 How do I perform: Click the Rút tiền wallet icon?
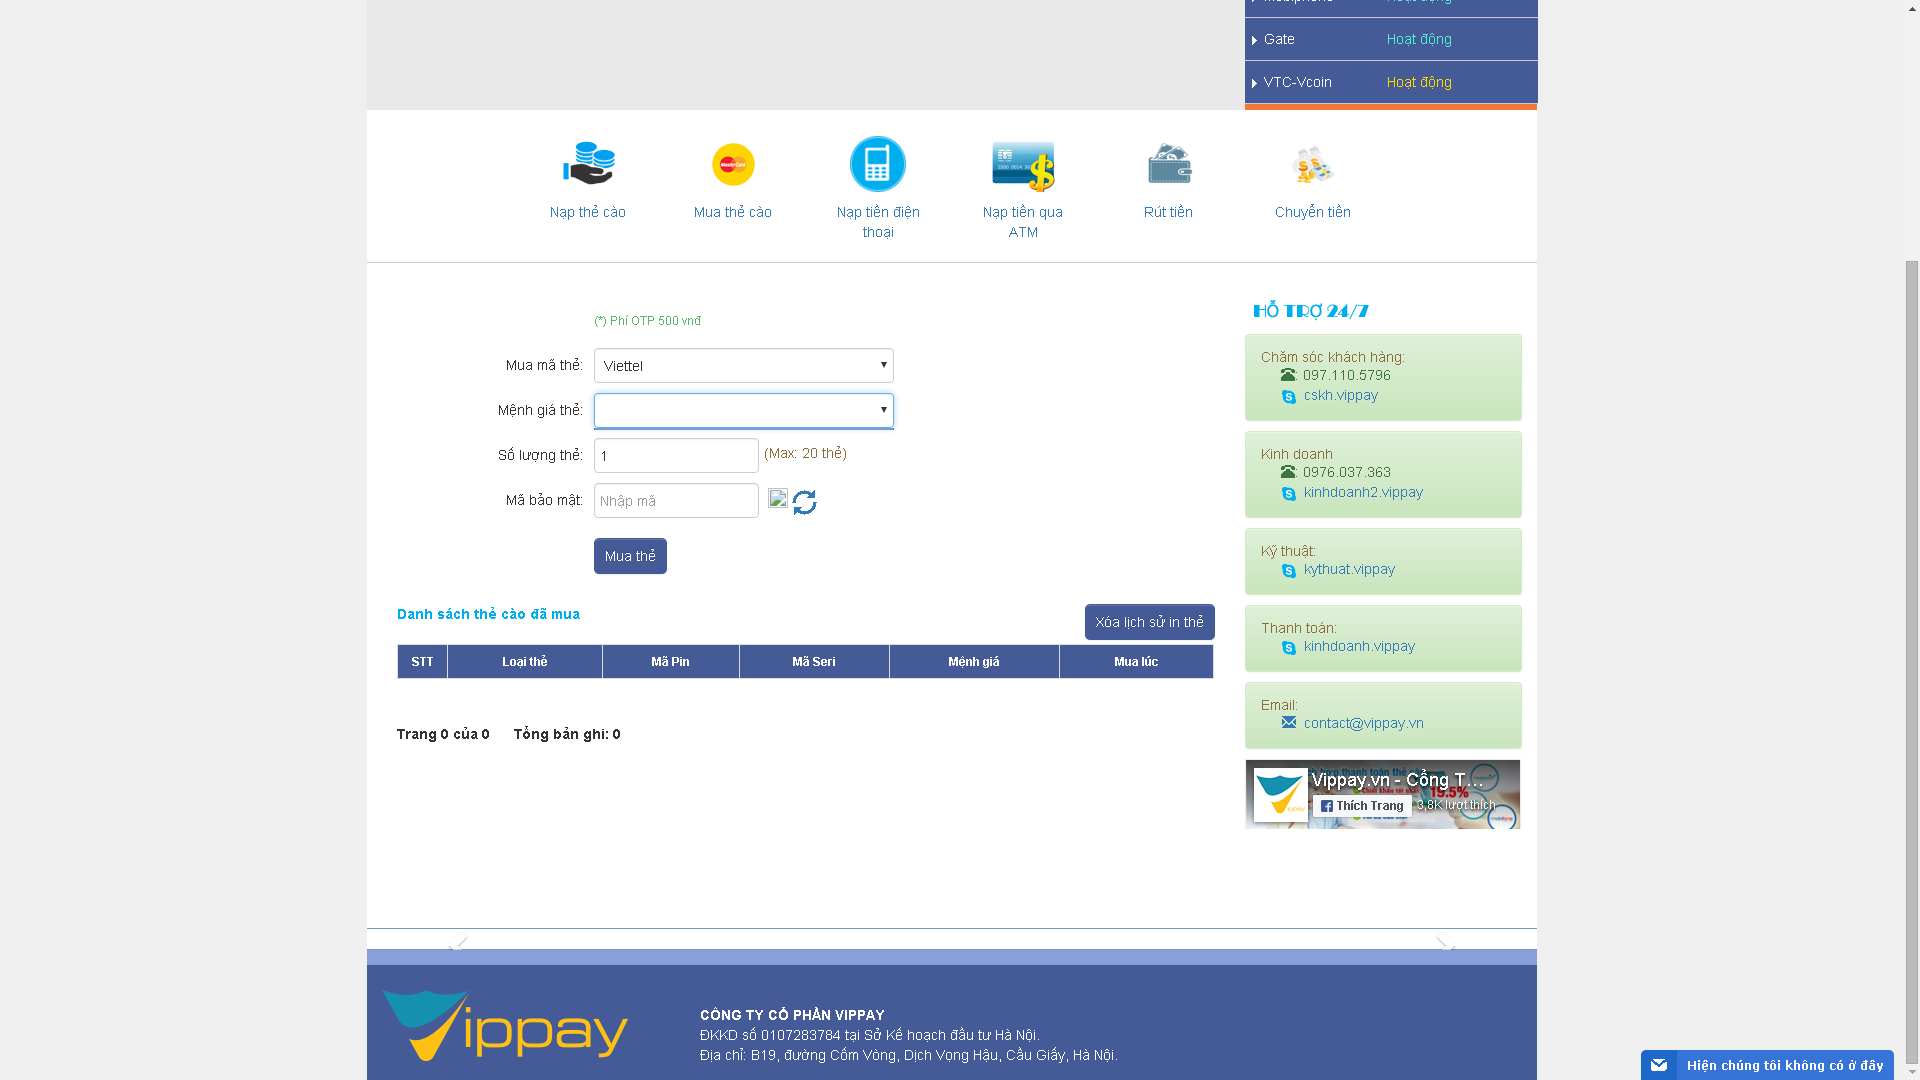(1168, 164)
